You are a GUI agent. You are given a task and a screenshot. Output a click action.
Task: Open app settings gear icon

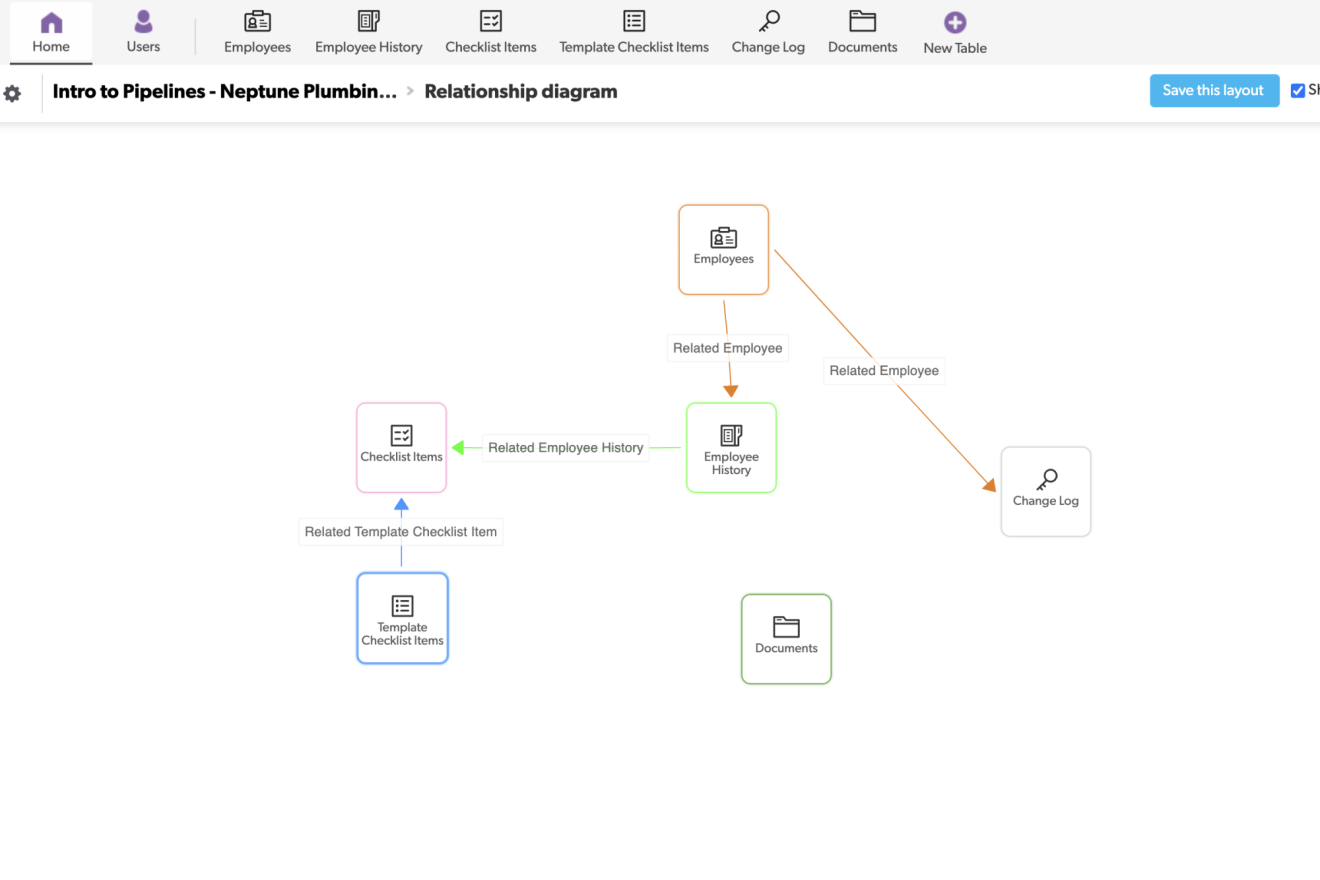point(12,93)
